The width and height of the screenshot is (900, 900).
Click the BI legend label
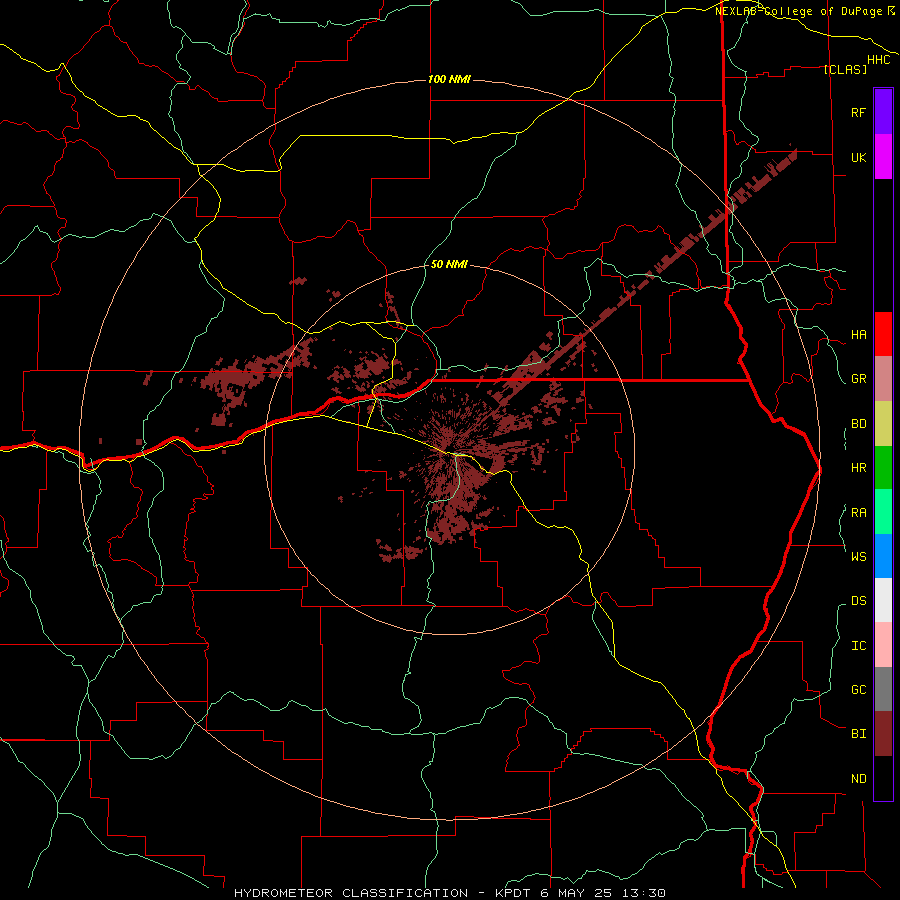point(858,734)
